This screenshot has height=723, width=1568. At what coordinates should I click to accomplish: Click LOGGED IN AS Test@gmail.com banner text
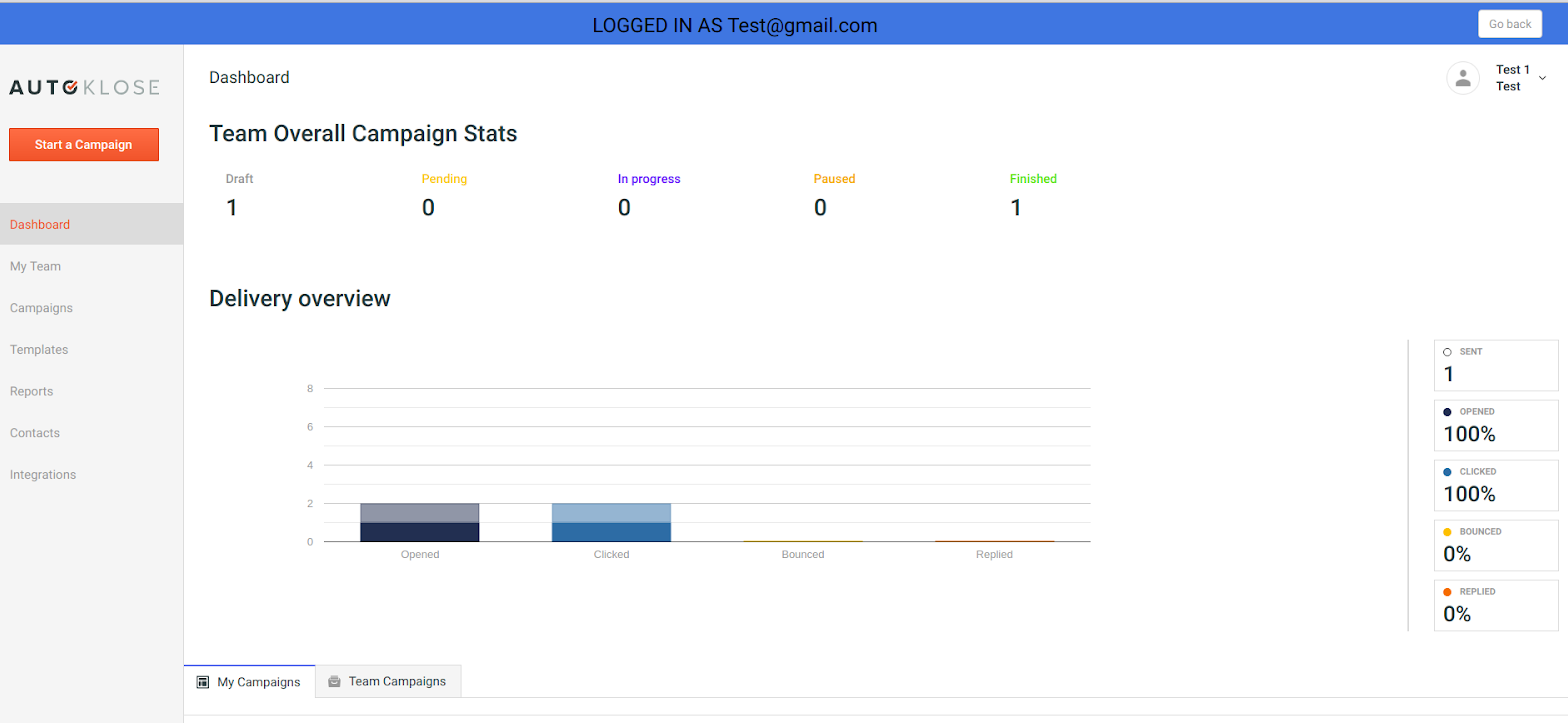735,26
